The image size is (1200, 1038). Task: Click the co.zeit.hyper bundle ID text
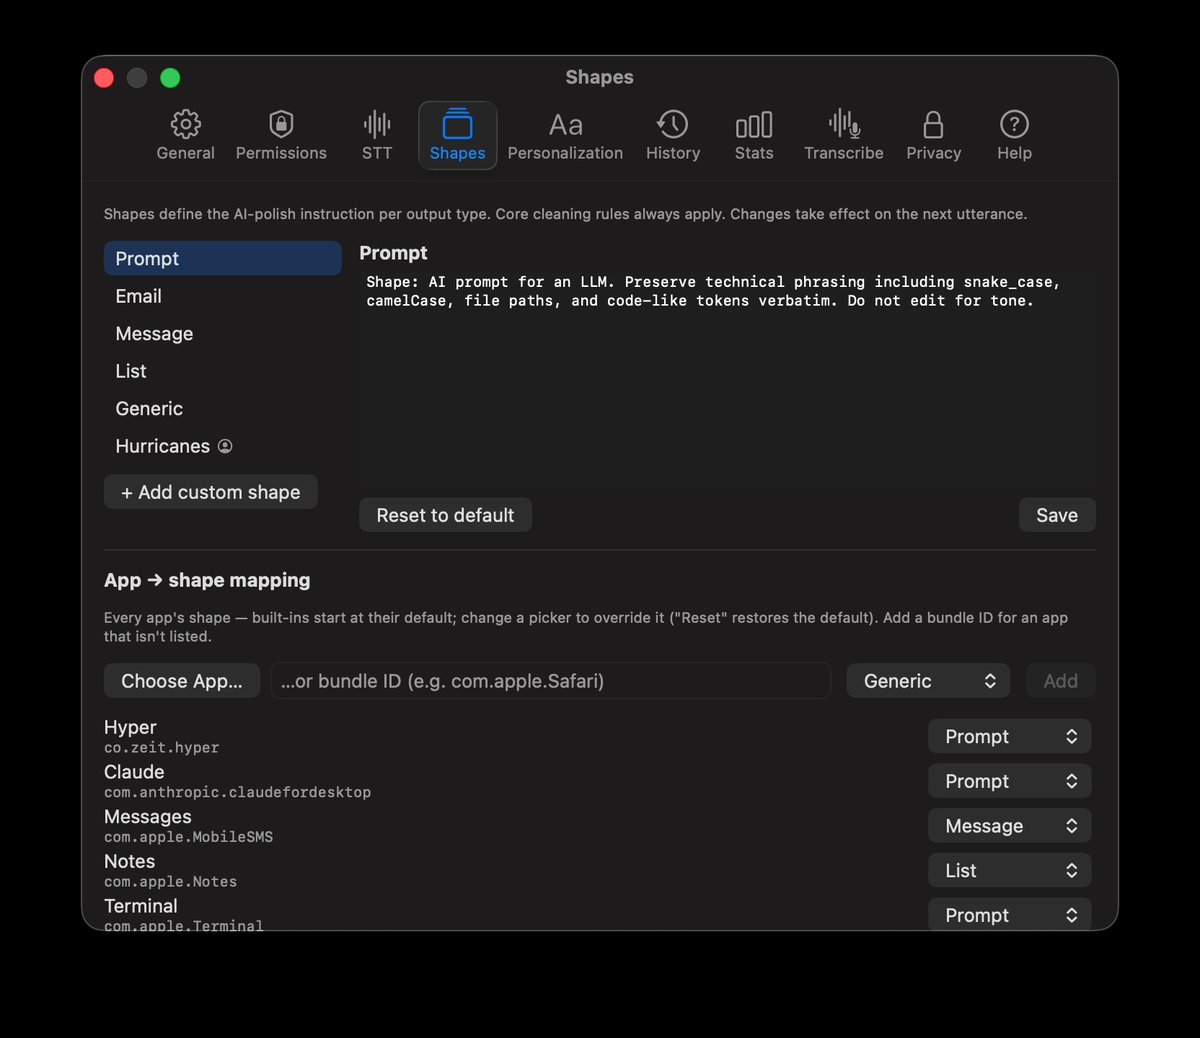coord(161,747)
